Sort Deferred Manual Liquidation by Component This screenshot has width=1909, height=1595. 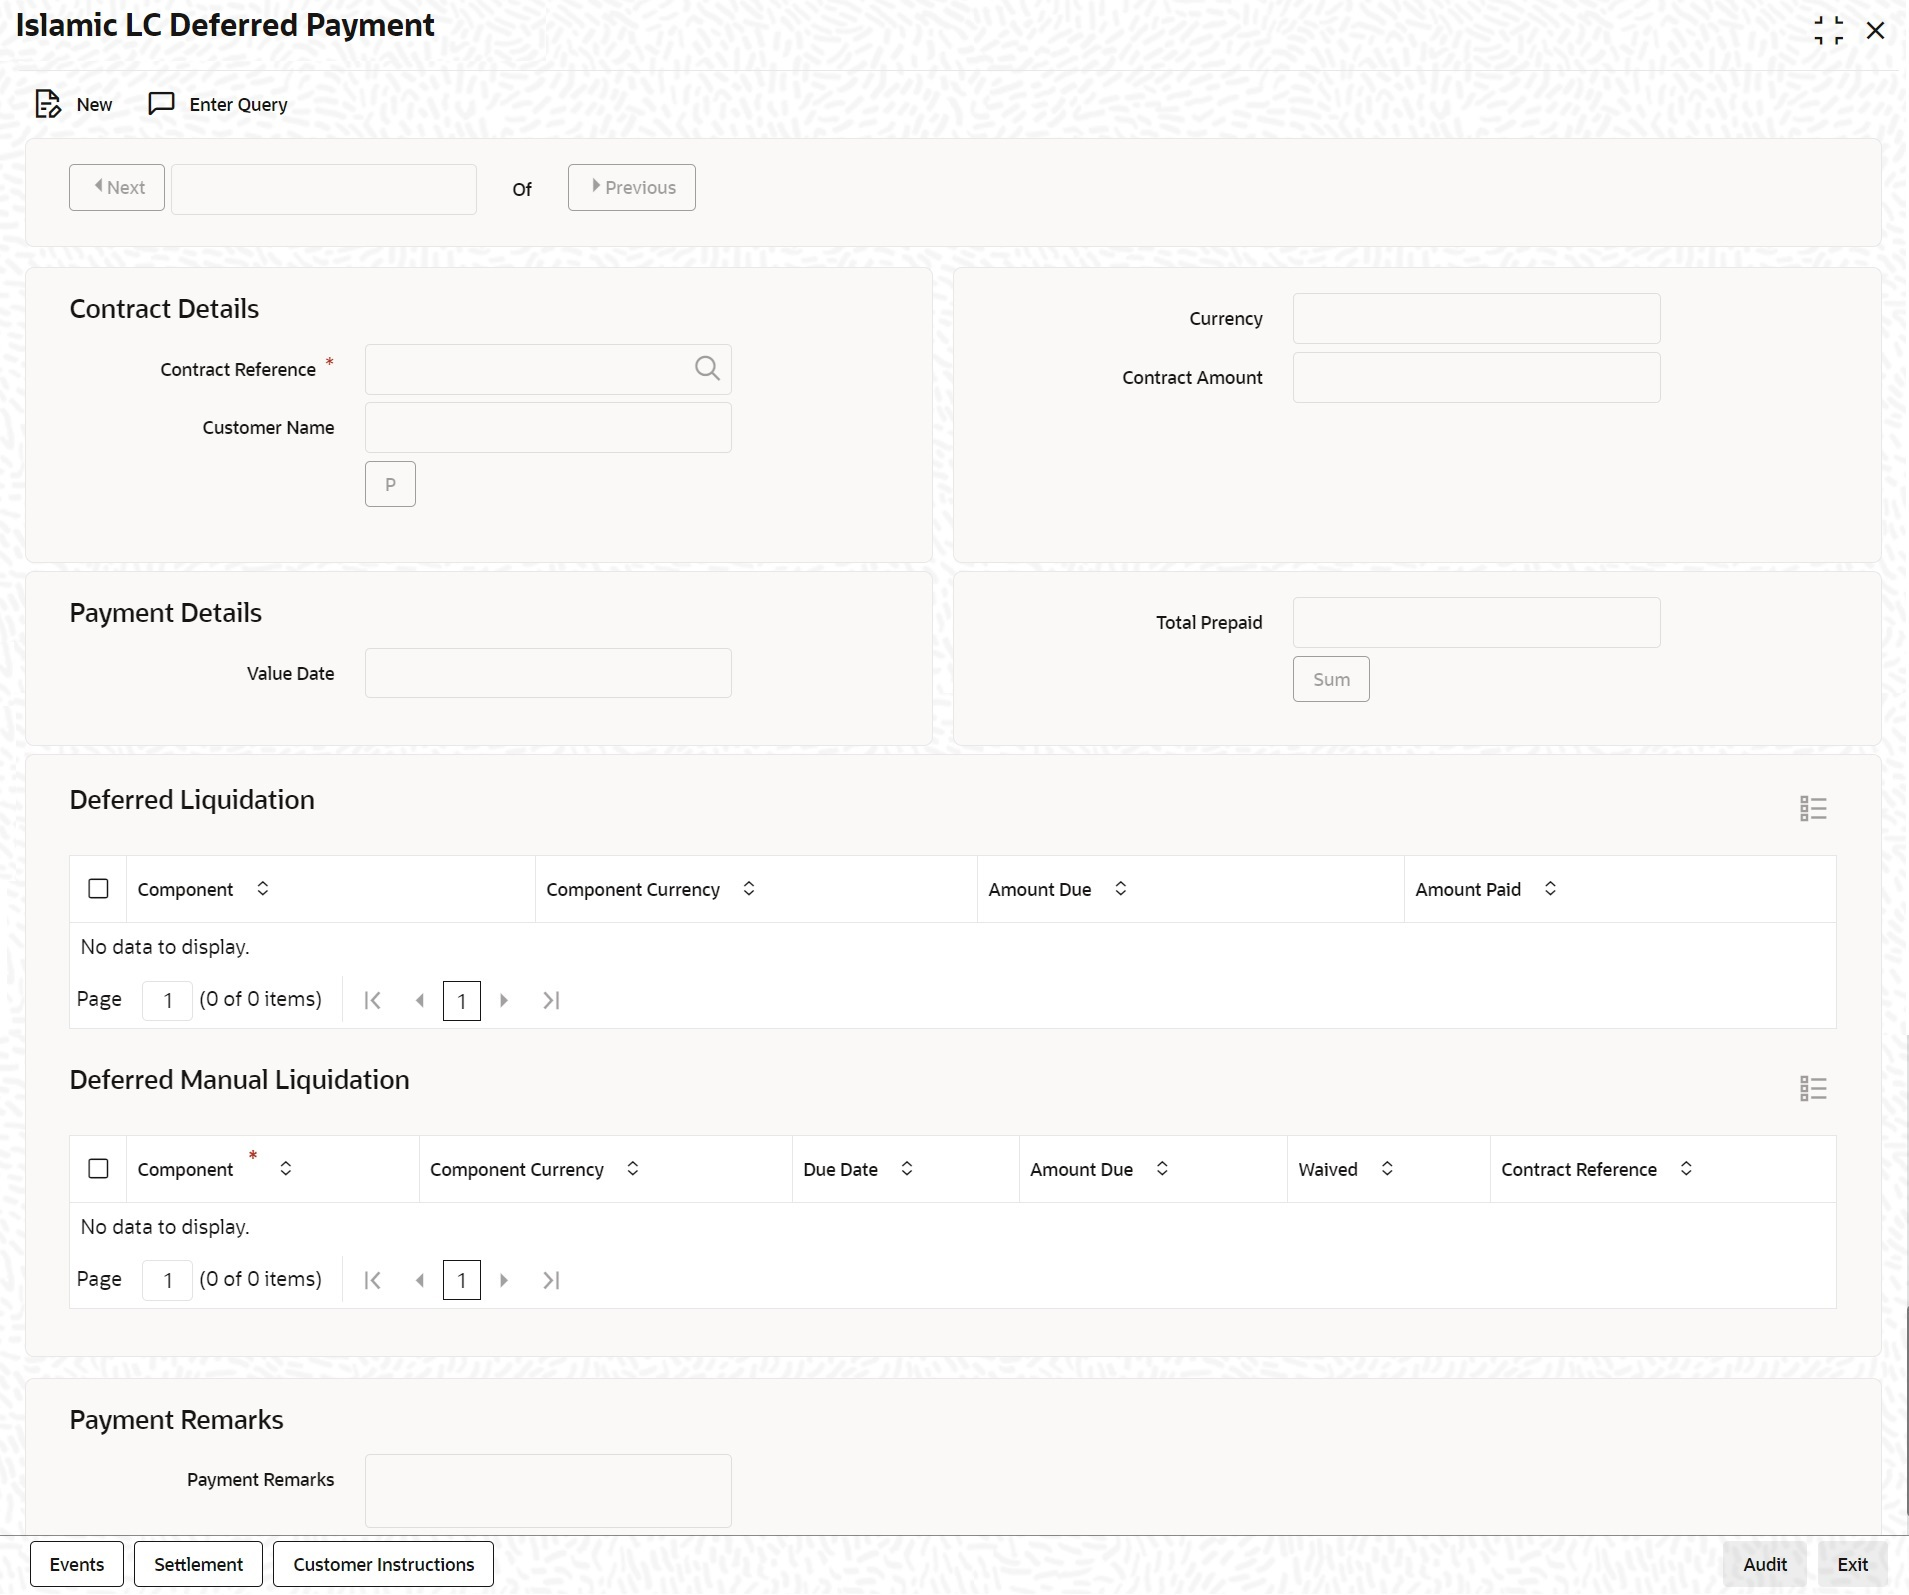tap(286, 1168)
